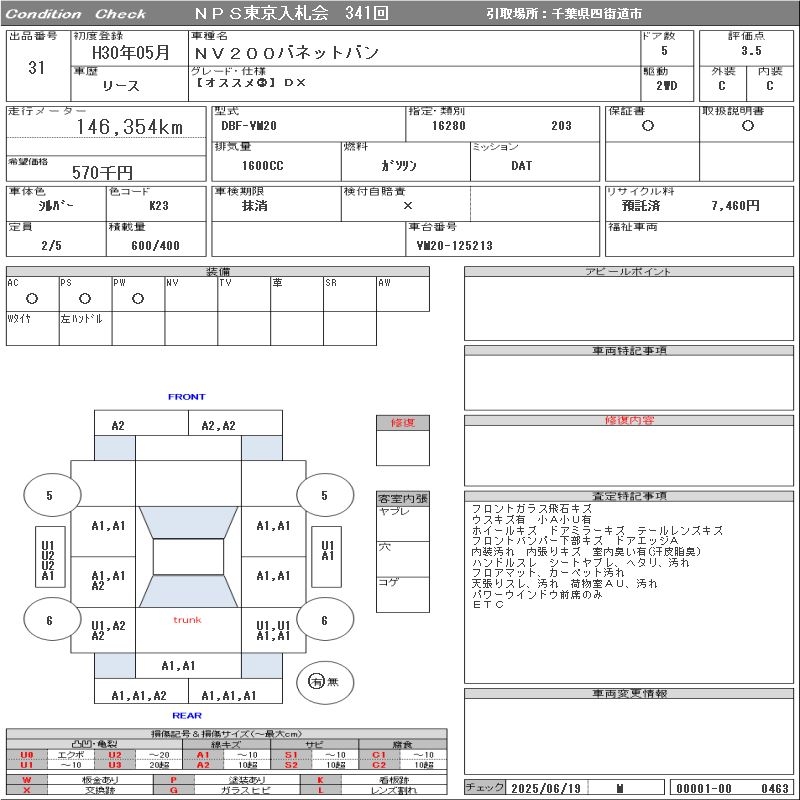The width and height of the screenshot is (800, 800).
Task: Click the rear window above trunk label
Action: pos(187,592)
